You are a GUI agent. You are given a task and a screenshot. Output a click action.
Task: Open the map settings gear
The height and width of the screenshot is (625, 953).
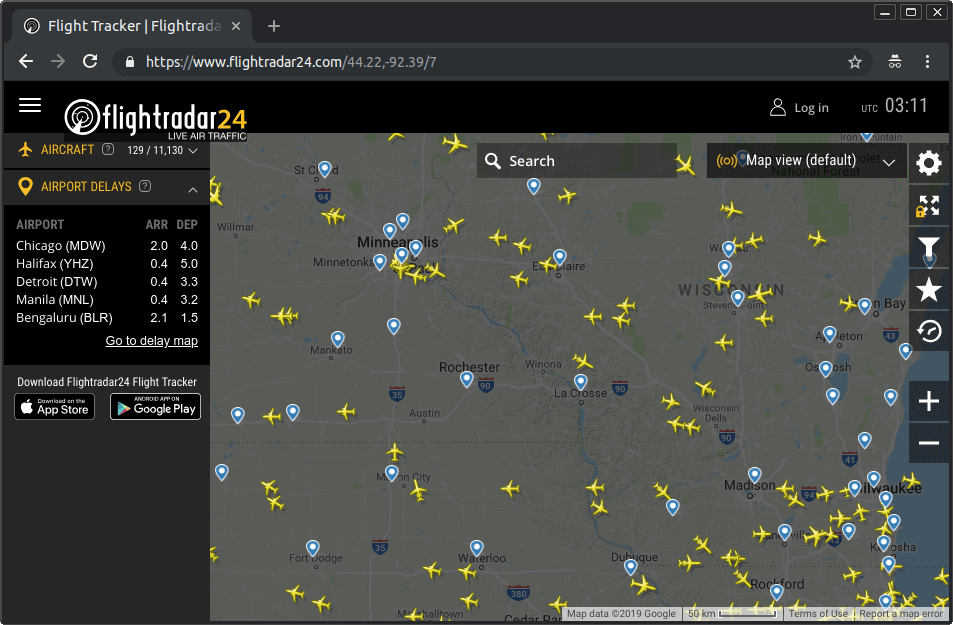tap(929, 164)
